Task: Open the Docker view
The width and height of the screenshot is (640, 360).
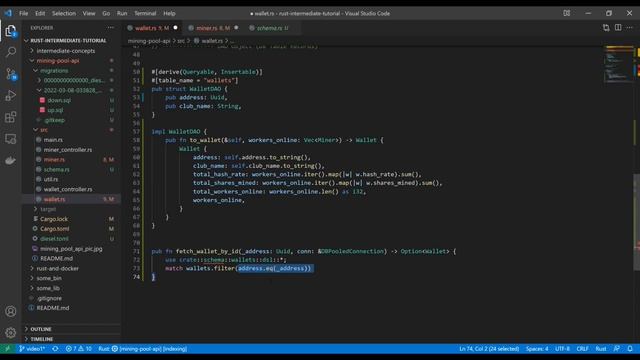Action: click(11, 160)
